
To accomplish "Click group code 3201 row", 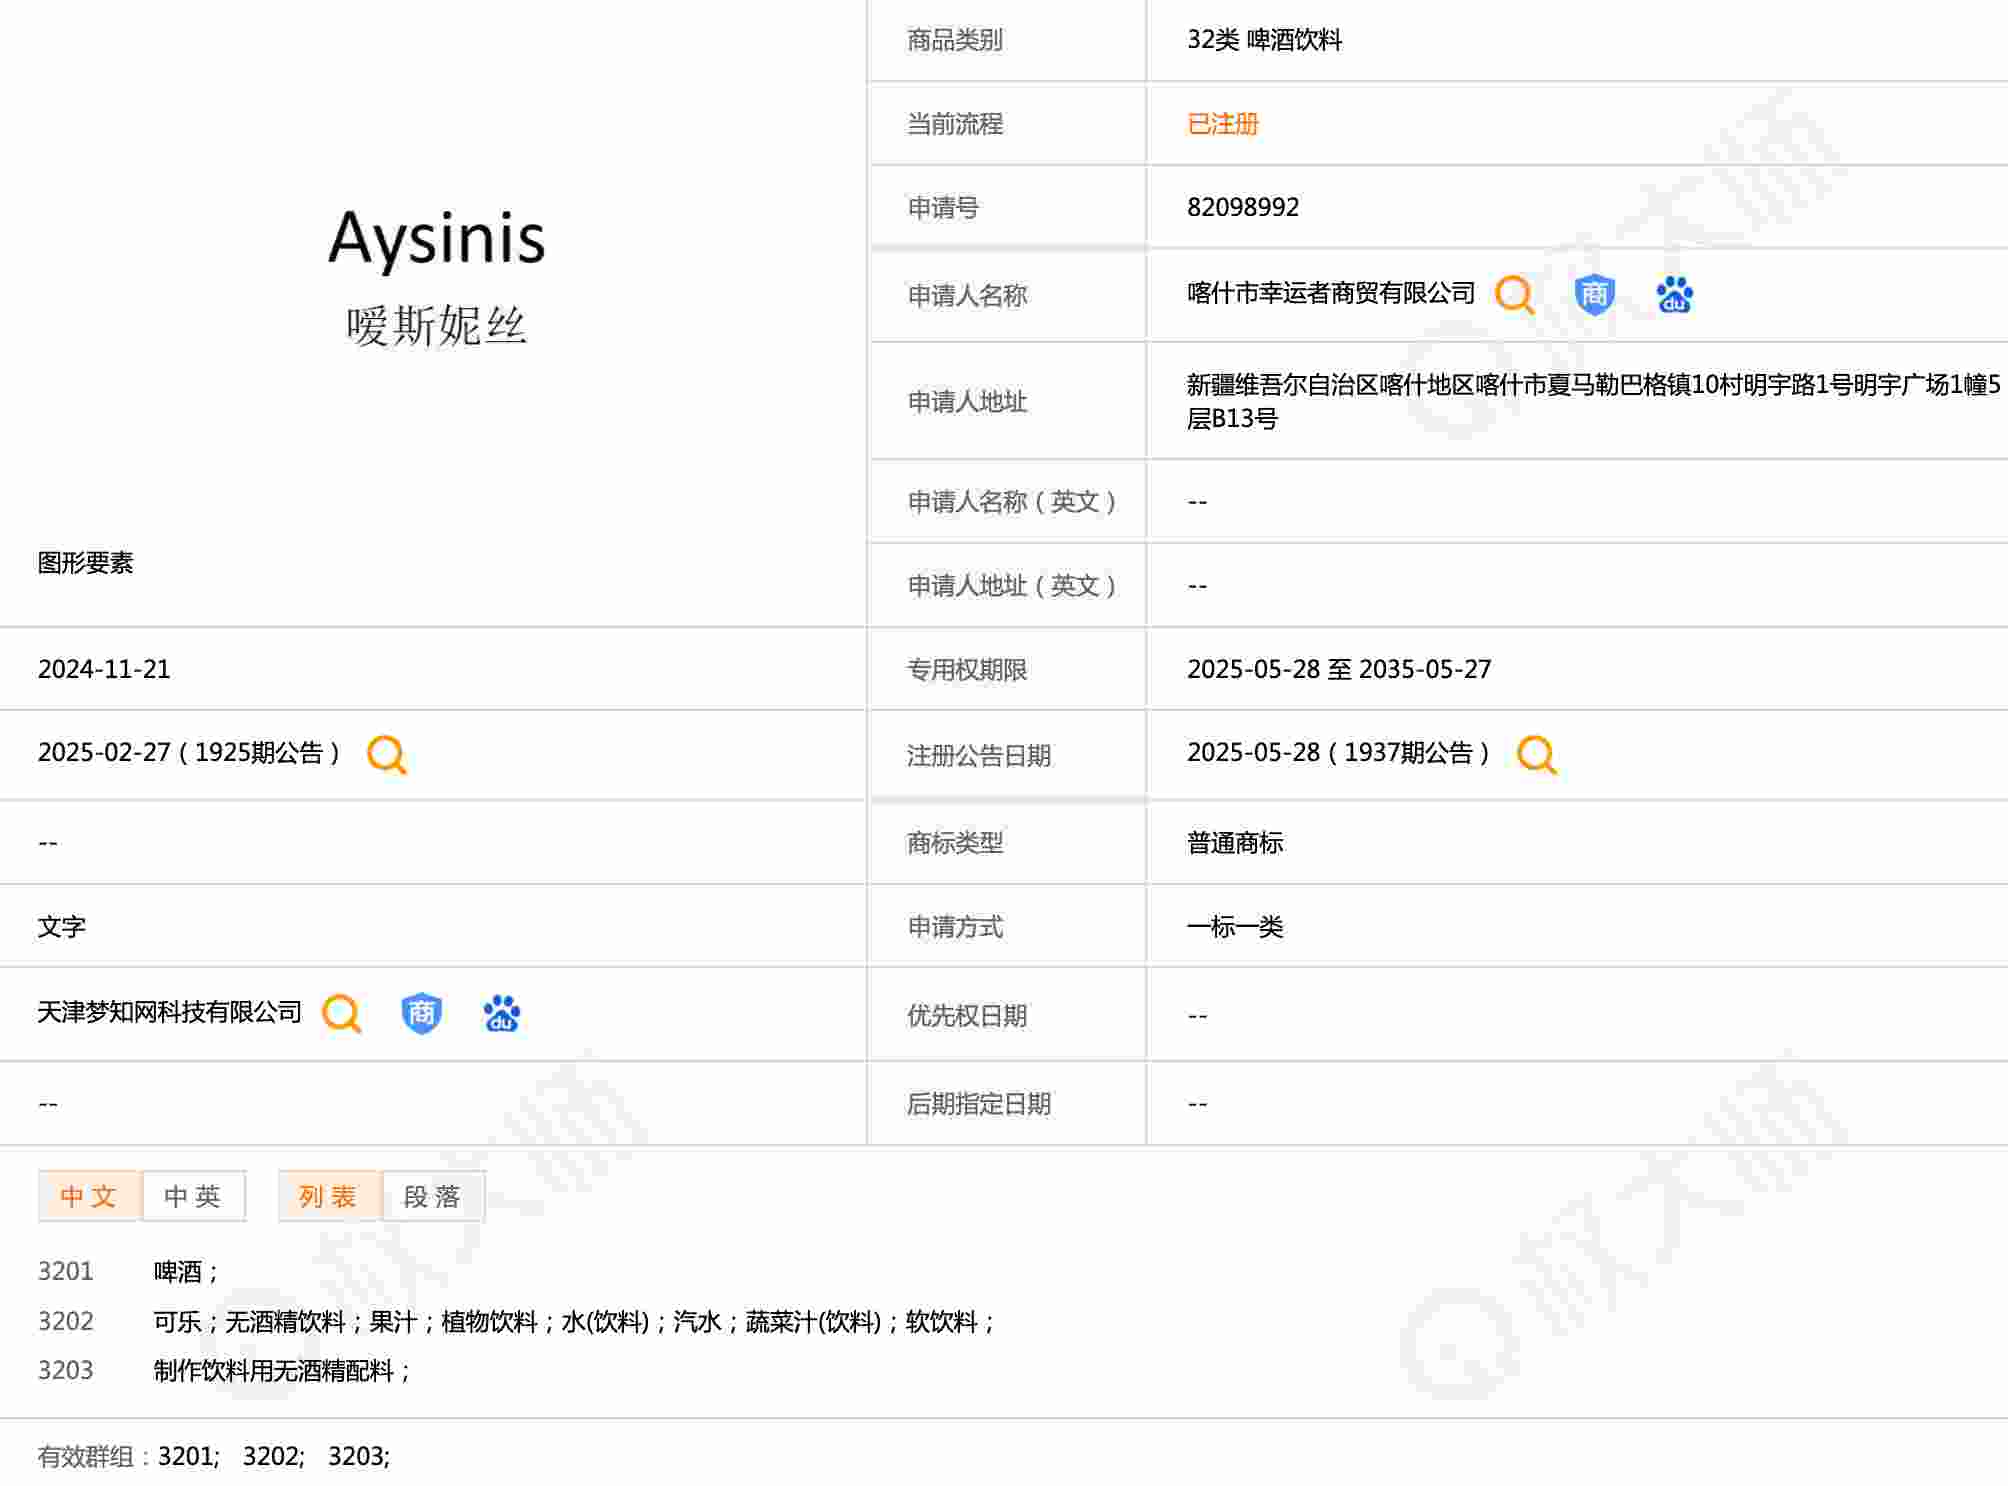I will click(66, 1271).
